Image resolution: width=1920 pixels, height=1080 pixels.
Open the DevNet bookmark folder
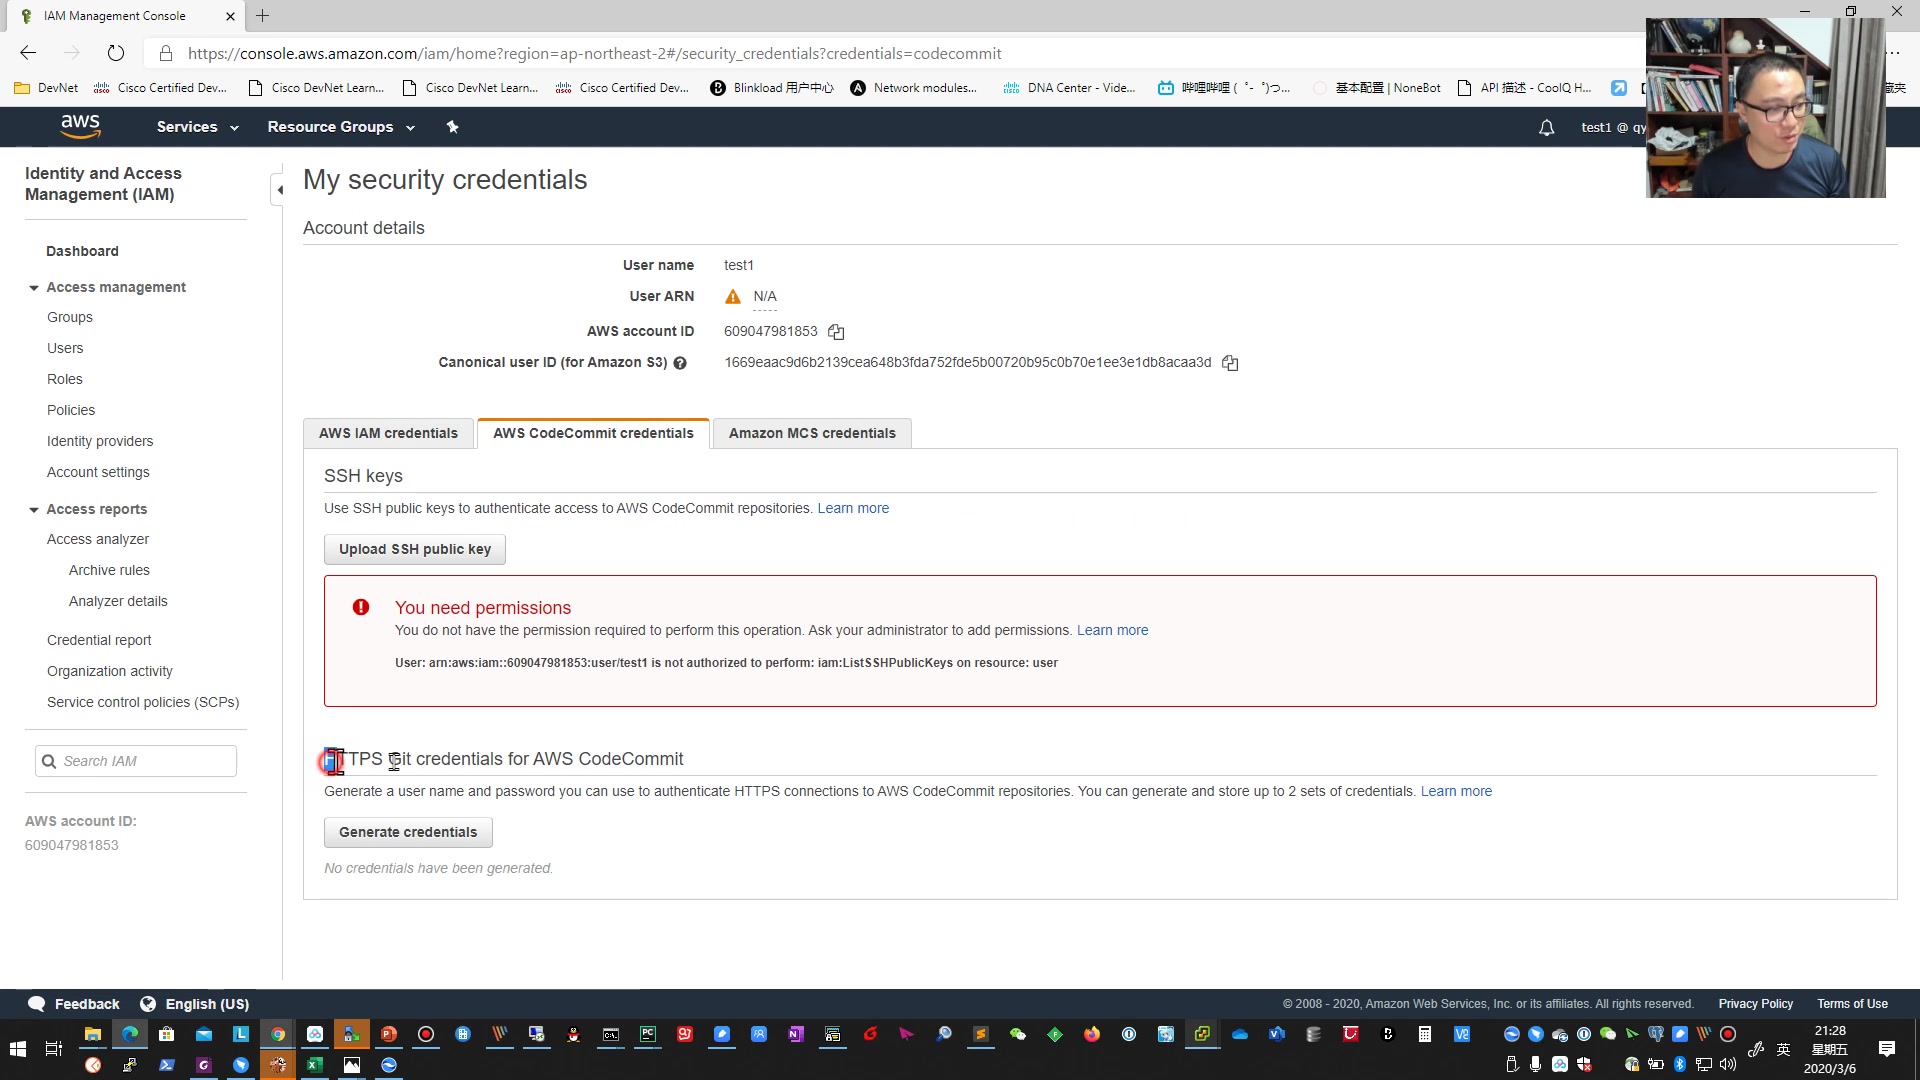(46, 88)
